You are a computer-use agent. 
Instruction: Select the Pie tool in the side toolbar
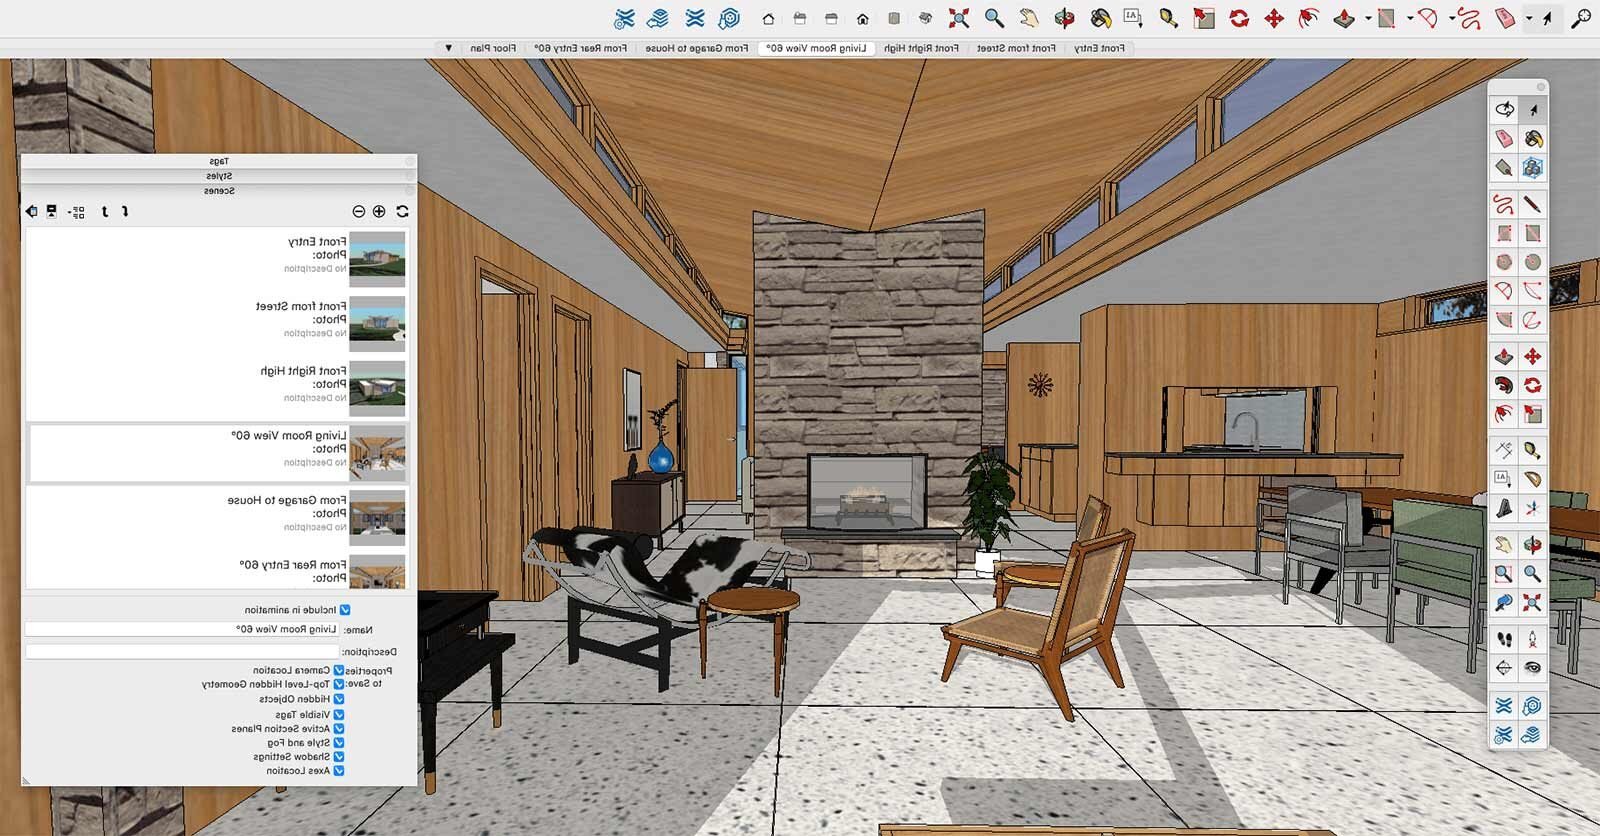click(x=1503, y=321)
